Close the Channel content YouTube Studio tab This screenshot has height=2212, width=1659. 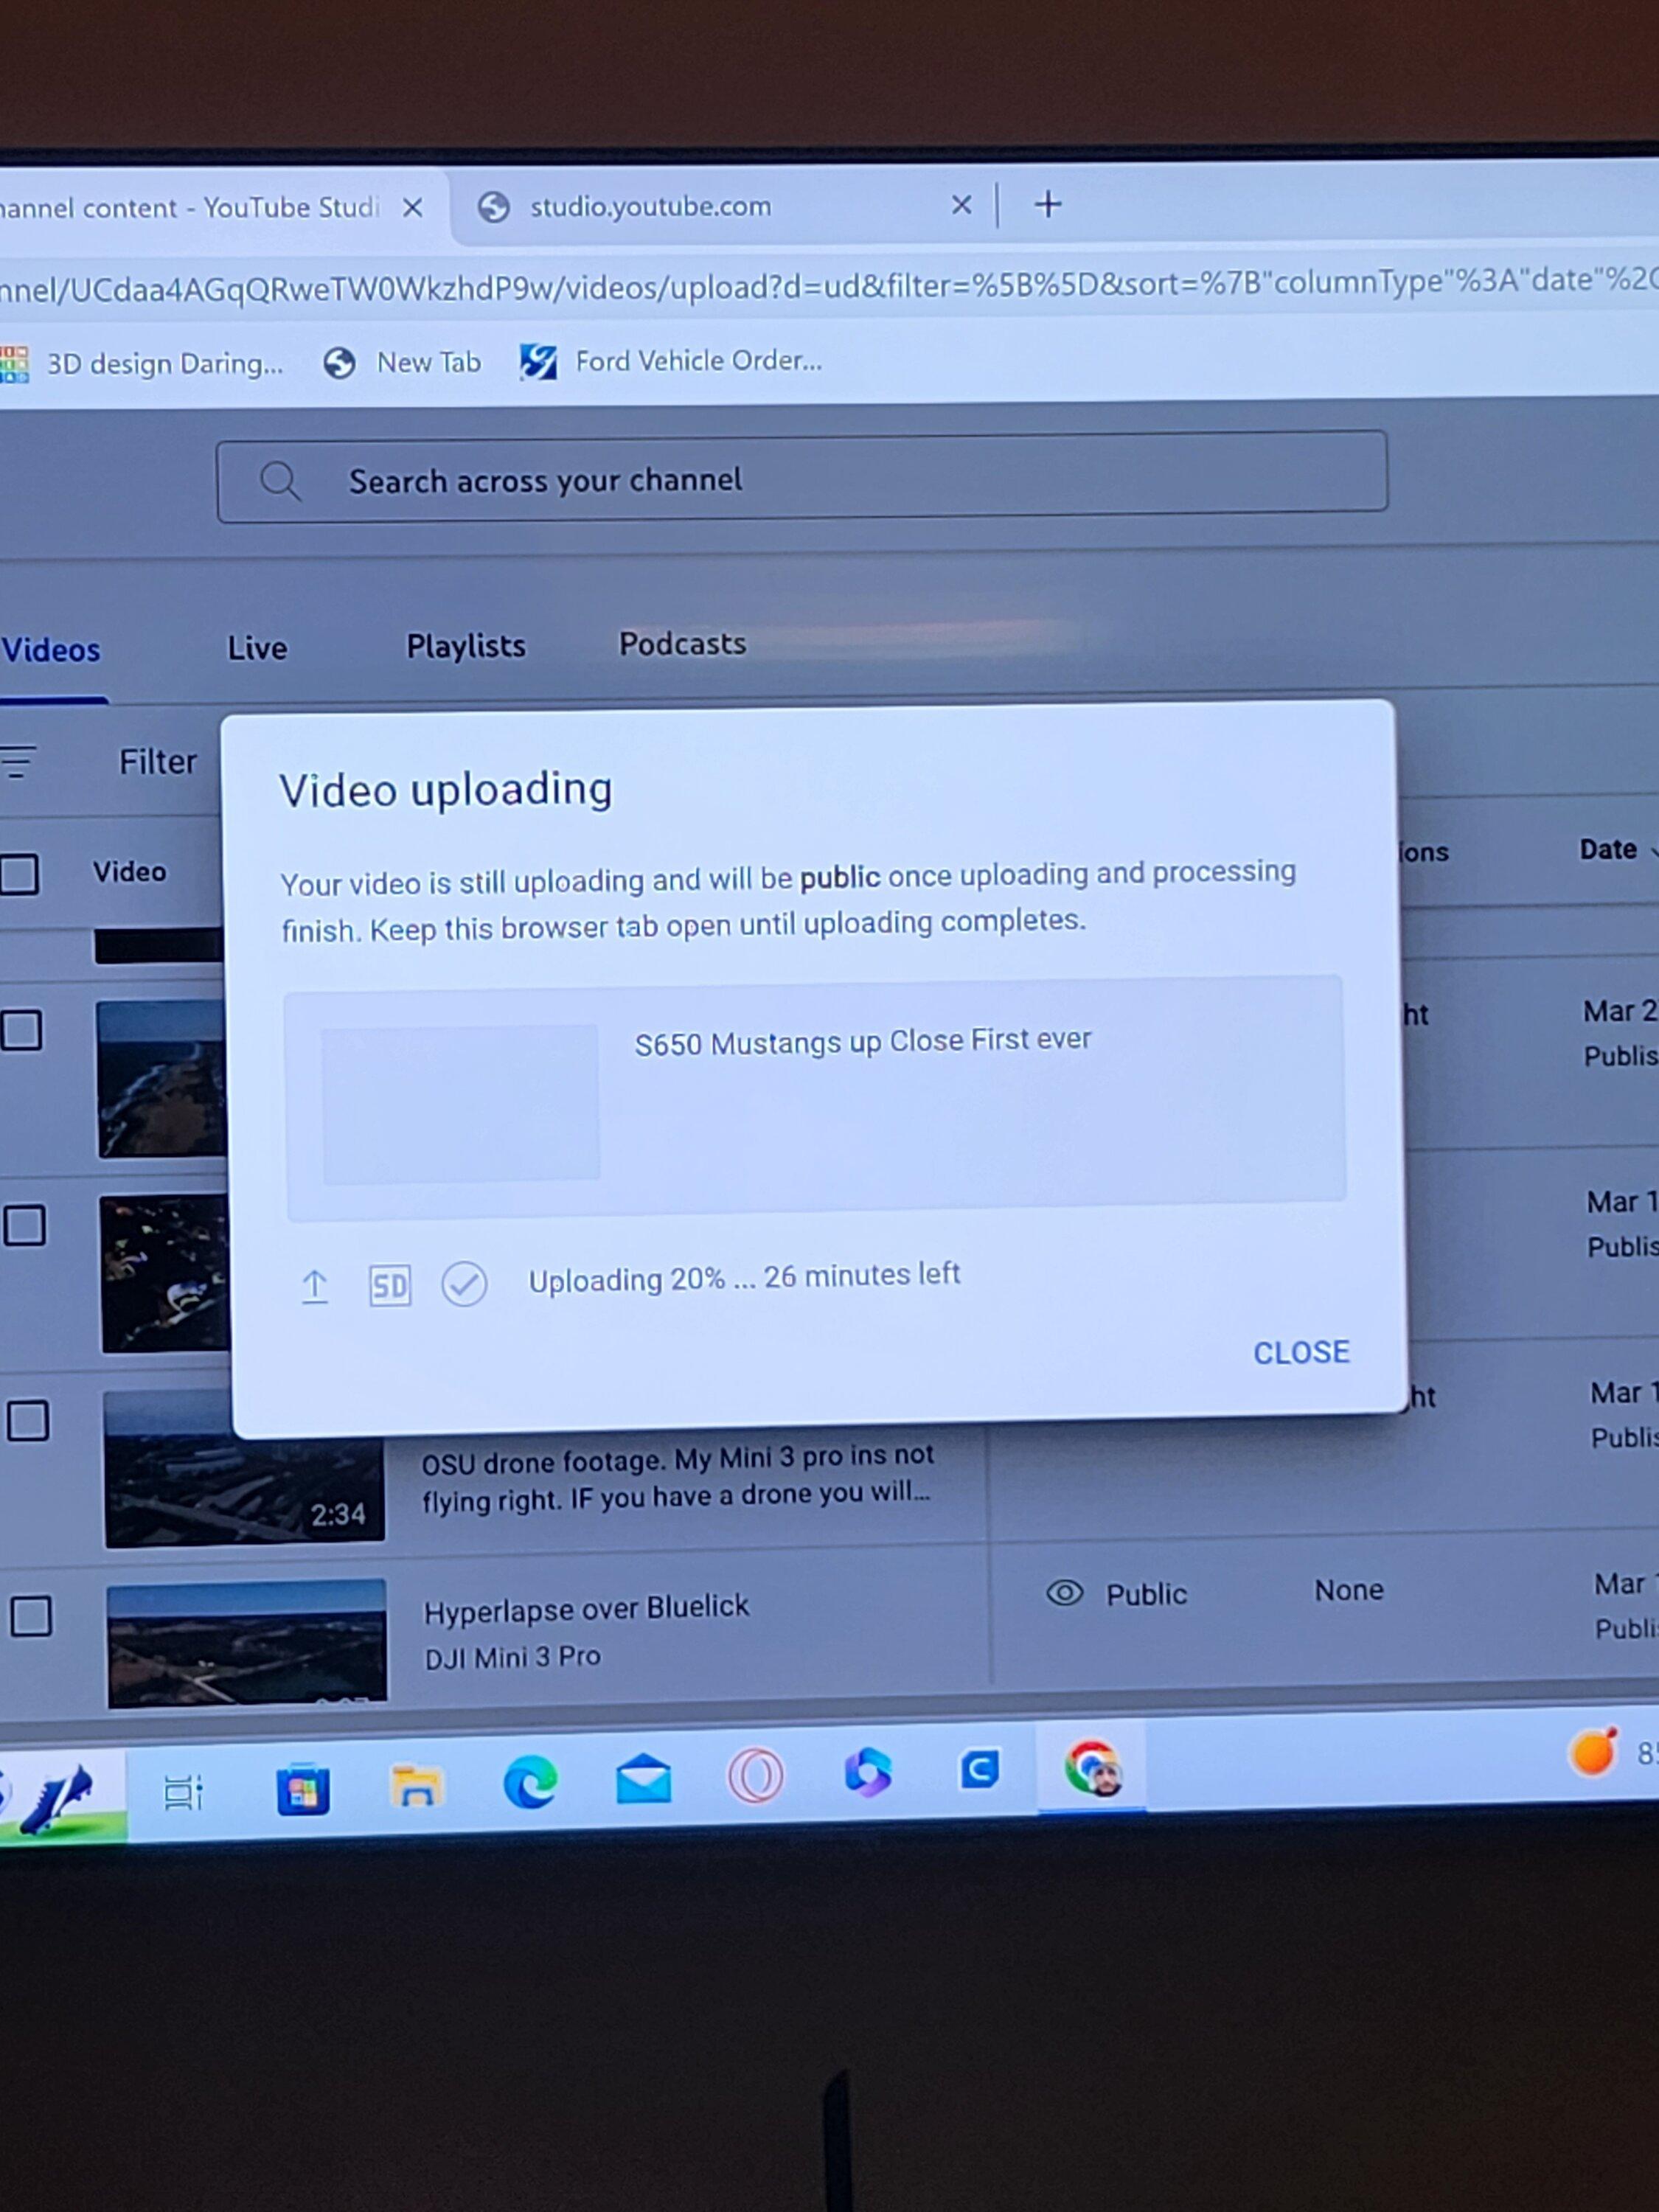pos(412,208)
